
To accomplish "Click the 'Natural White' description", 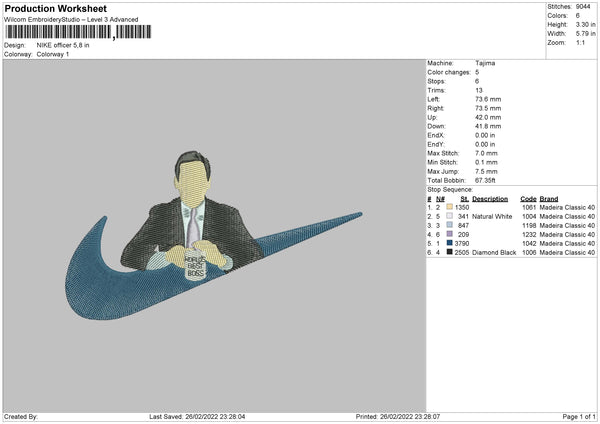I will [x=492, y=217].
